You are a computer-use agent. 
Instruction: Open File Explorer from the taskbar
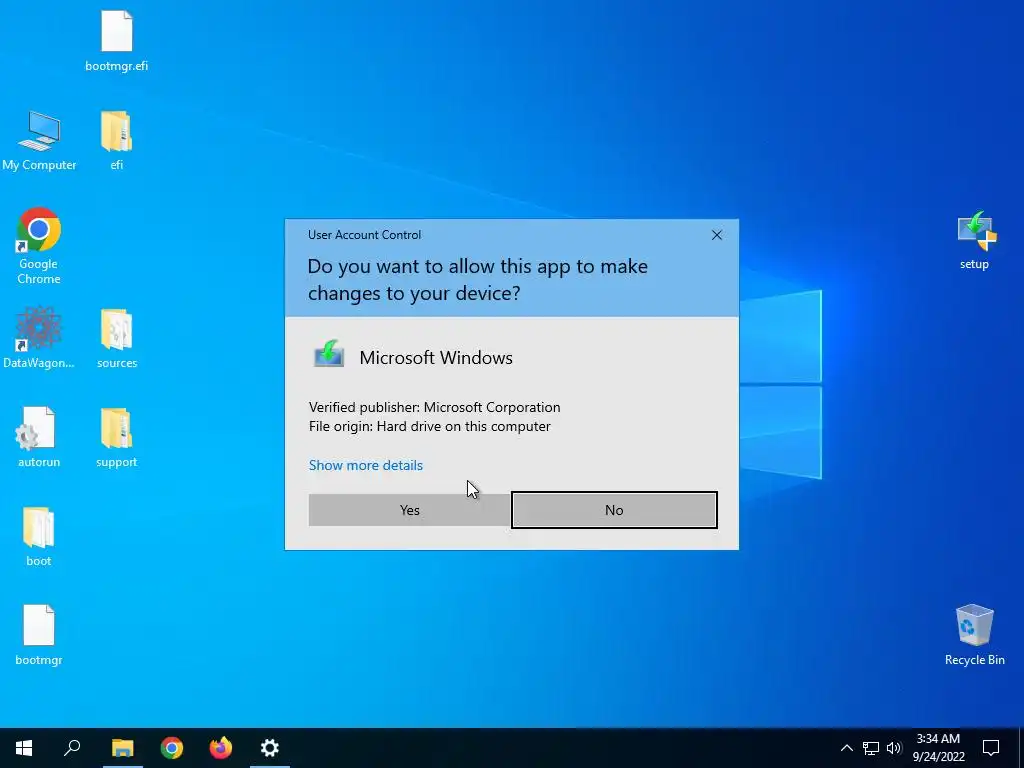click(x=122, y=748)
